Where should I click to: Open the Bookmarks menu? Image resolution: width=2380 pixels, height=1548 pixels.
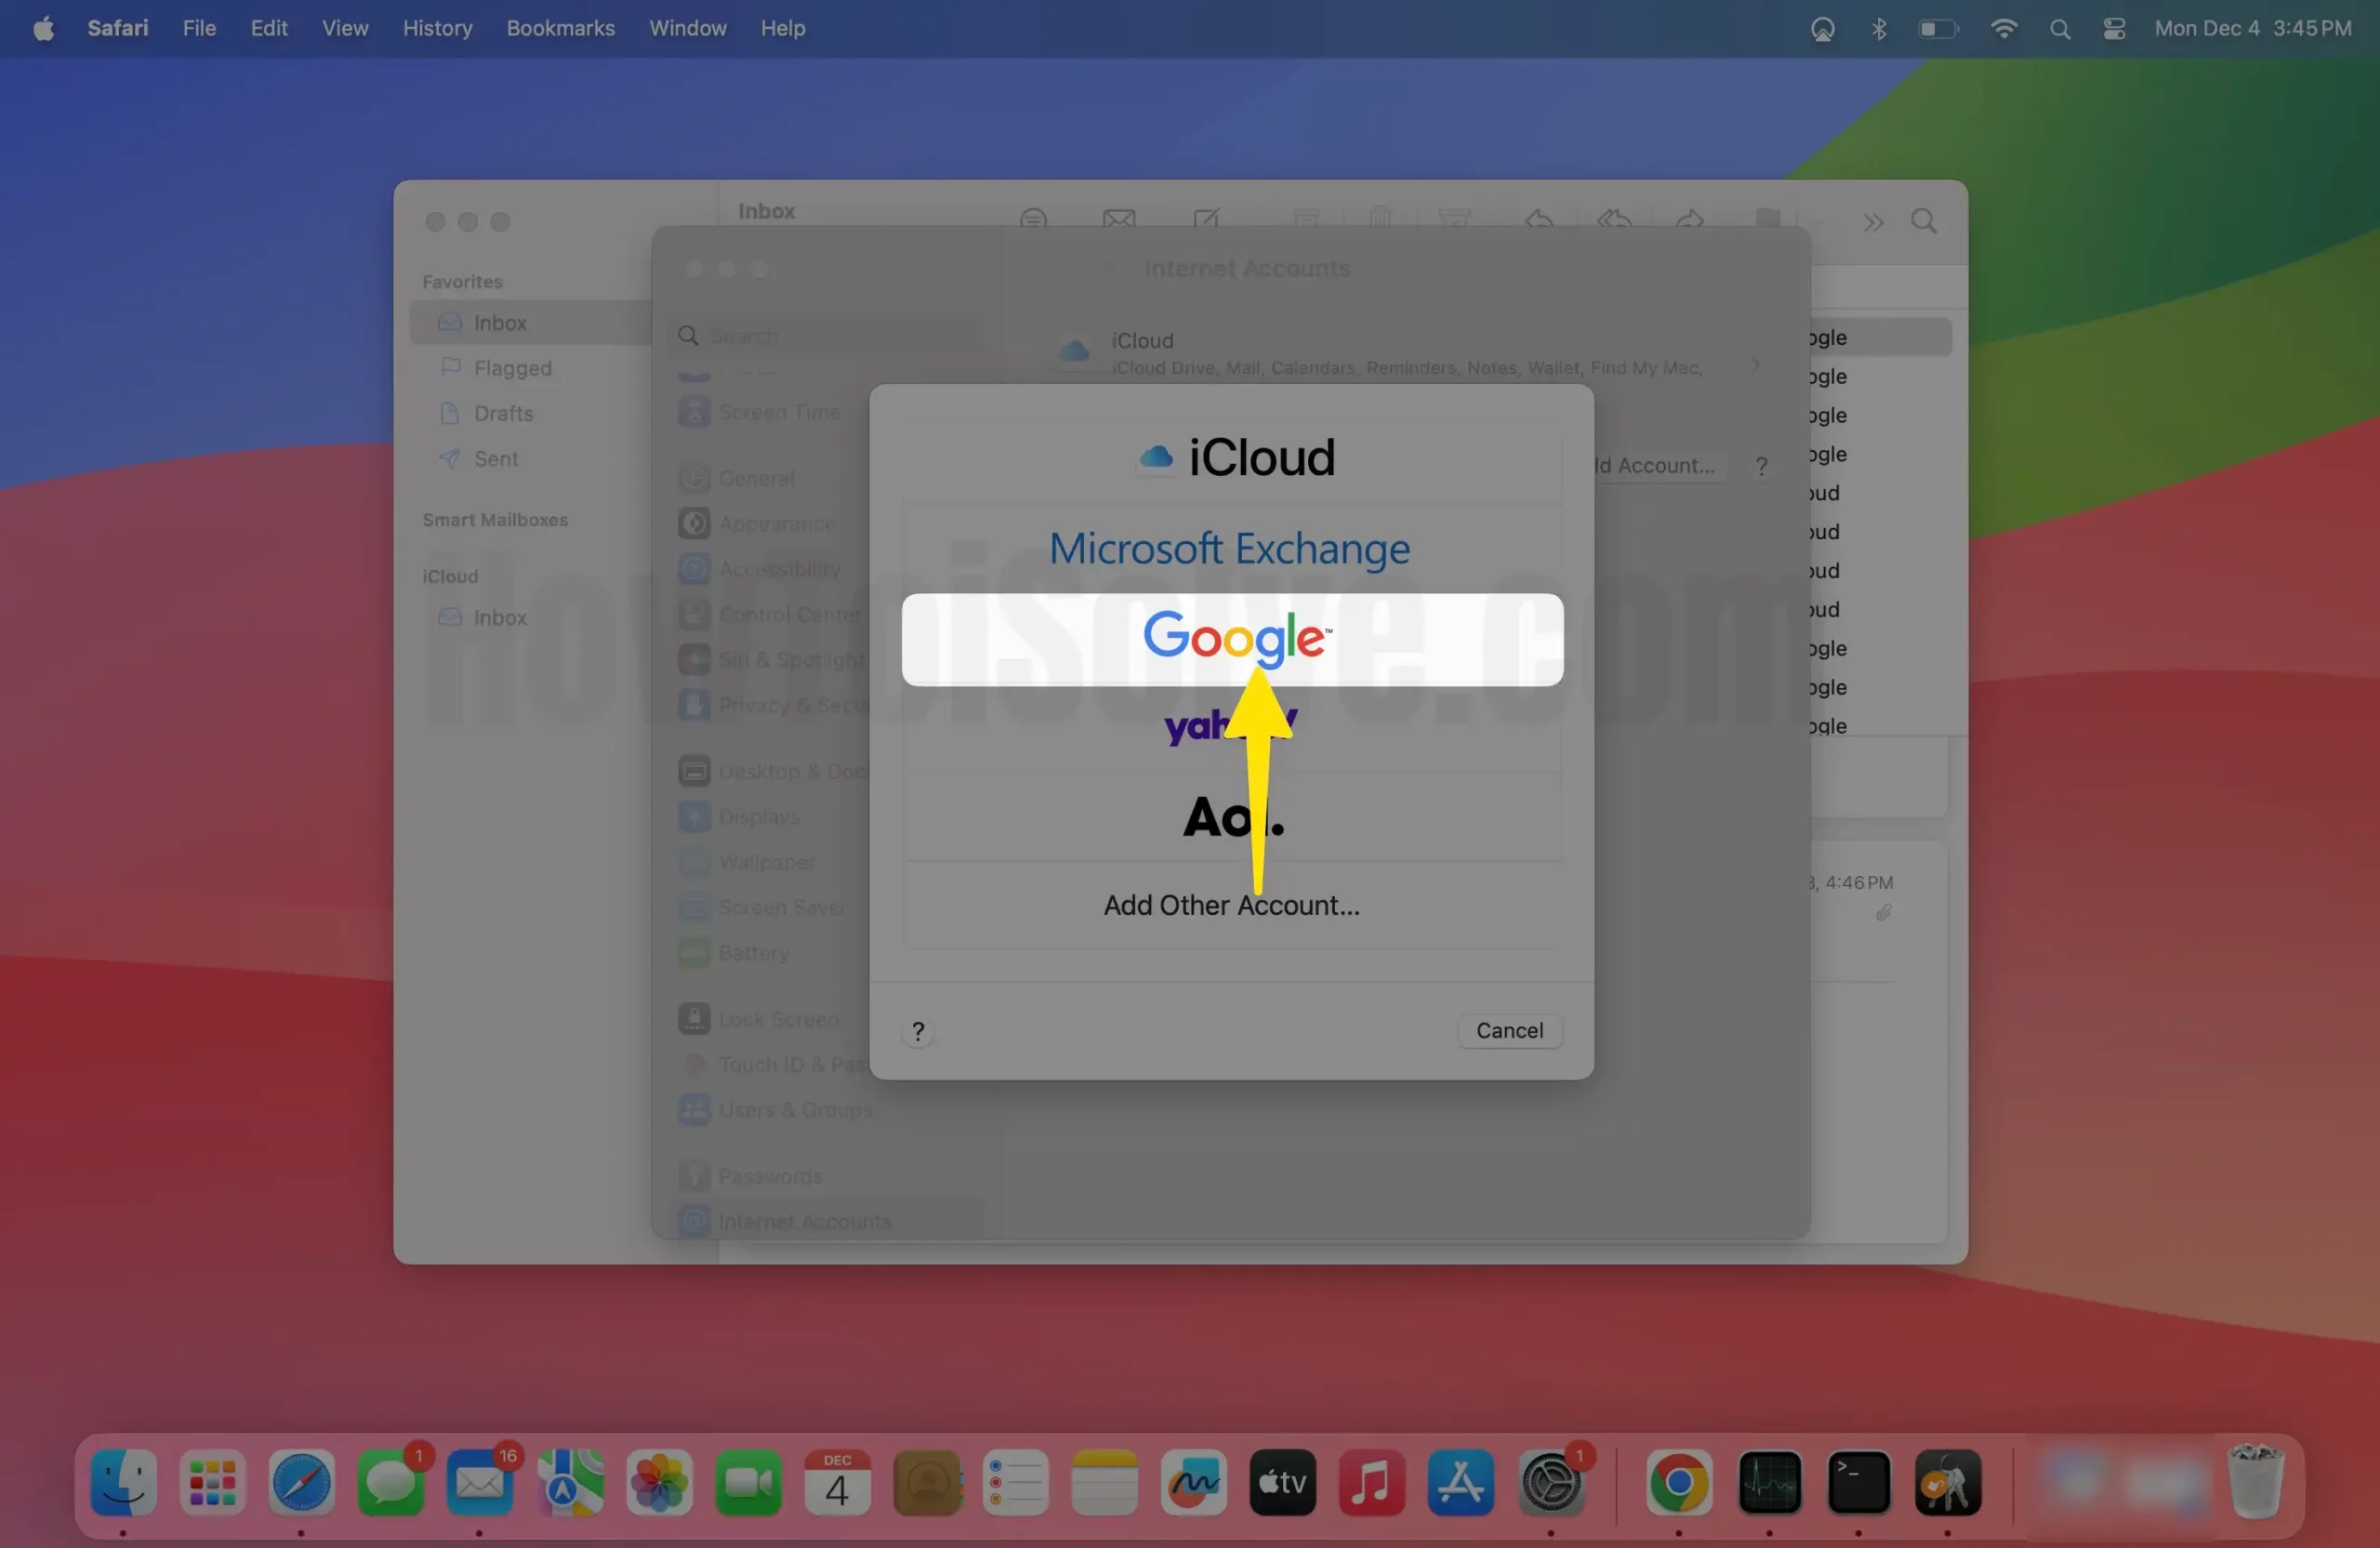pyautogui.click(x=560, y=29)
